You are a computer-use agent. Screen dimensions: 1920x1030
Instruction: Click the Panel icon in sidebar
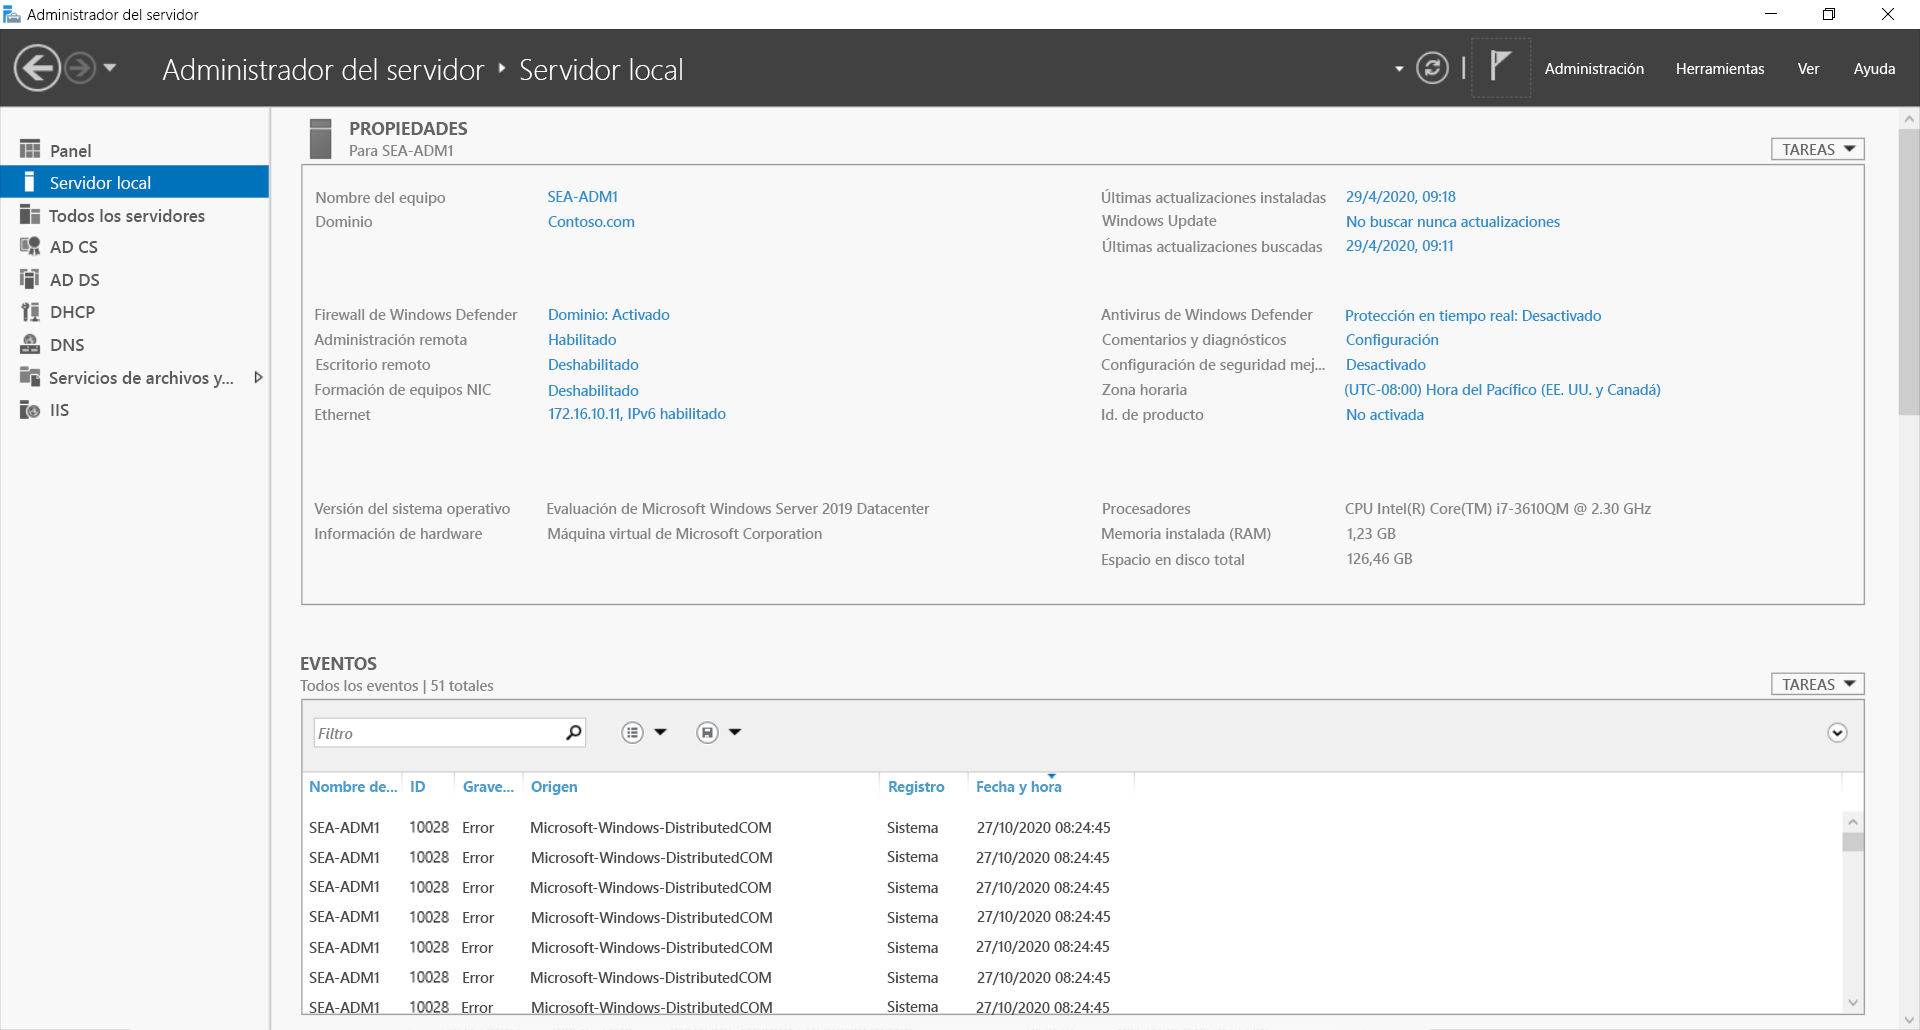[x=30, y=149]
